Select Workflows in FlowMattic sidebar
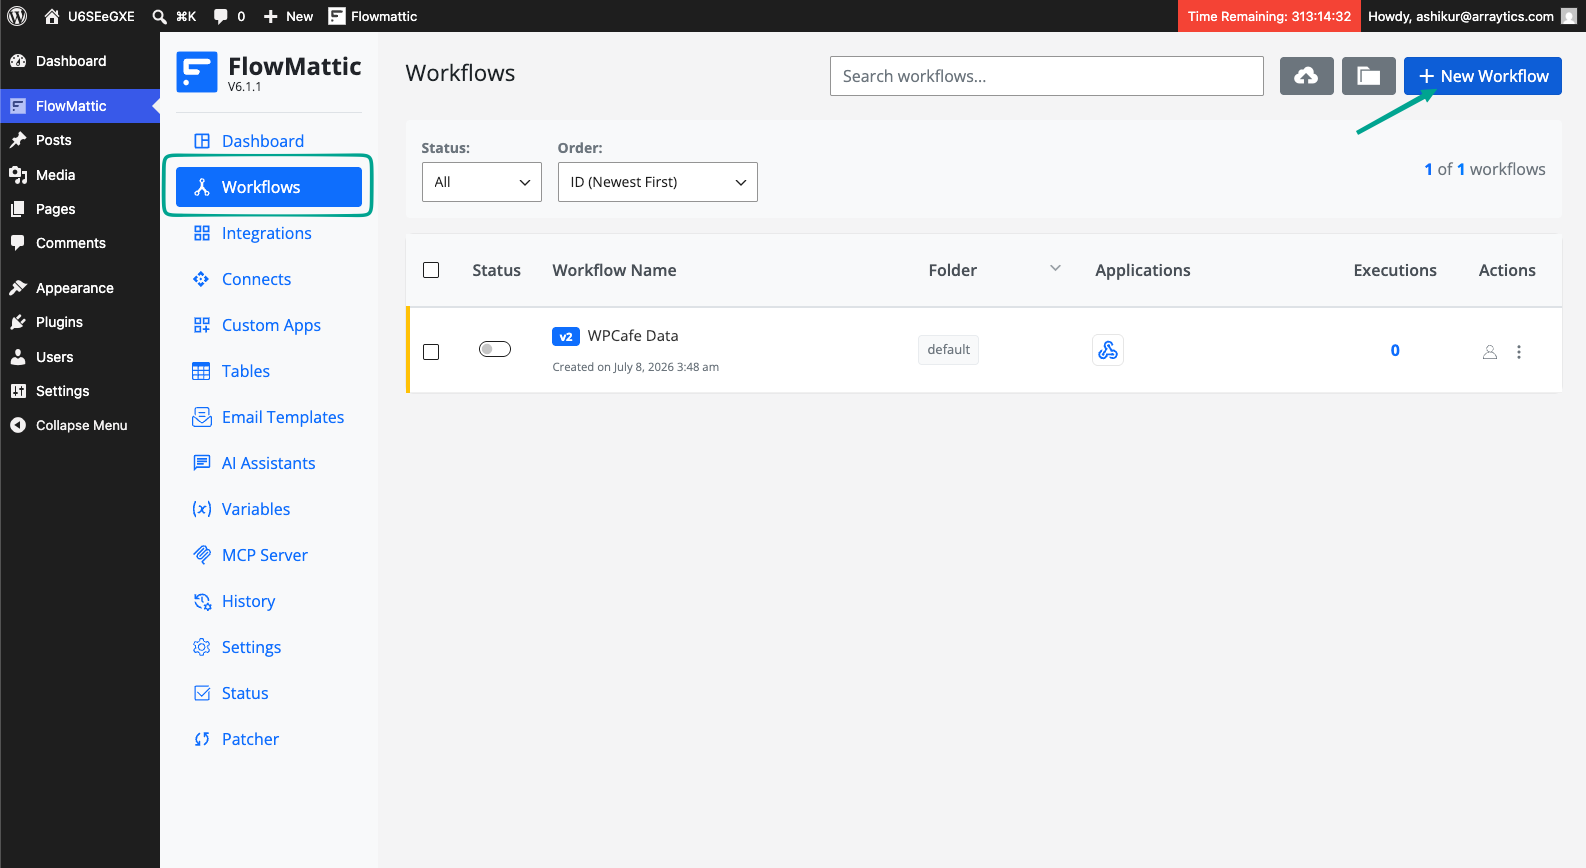 (x=269, y=187)
